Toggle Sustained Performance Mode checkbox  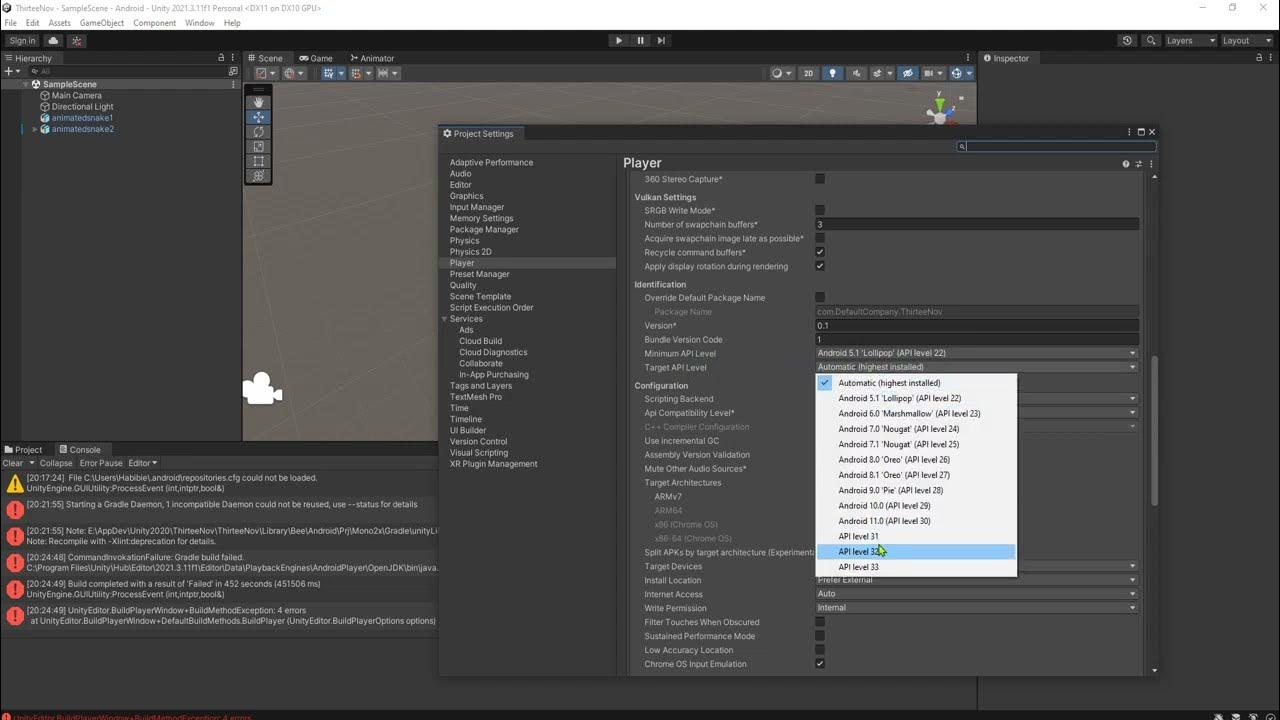[x=820, y=636]
